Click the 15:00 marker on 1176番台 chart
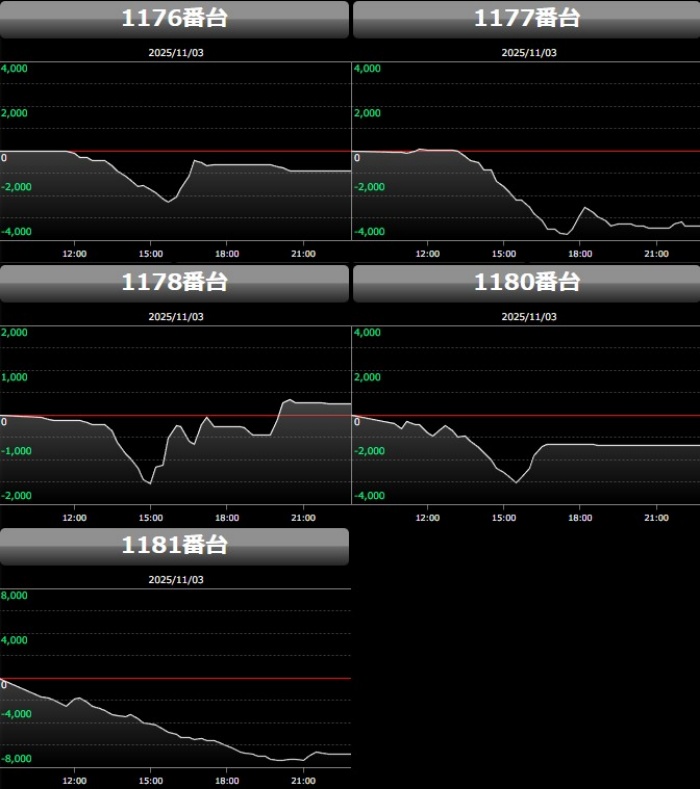 click(x=151, y=253)
